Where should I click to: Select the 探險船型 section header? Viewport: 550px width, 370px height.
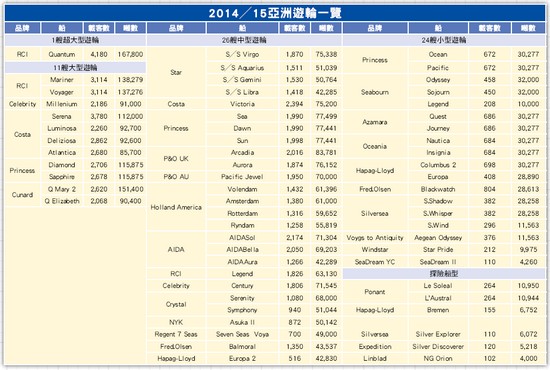(444, 274)
